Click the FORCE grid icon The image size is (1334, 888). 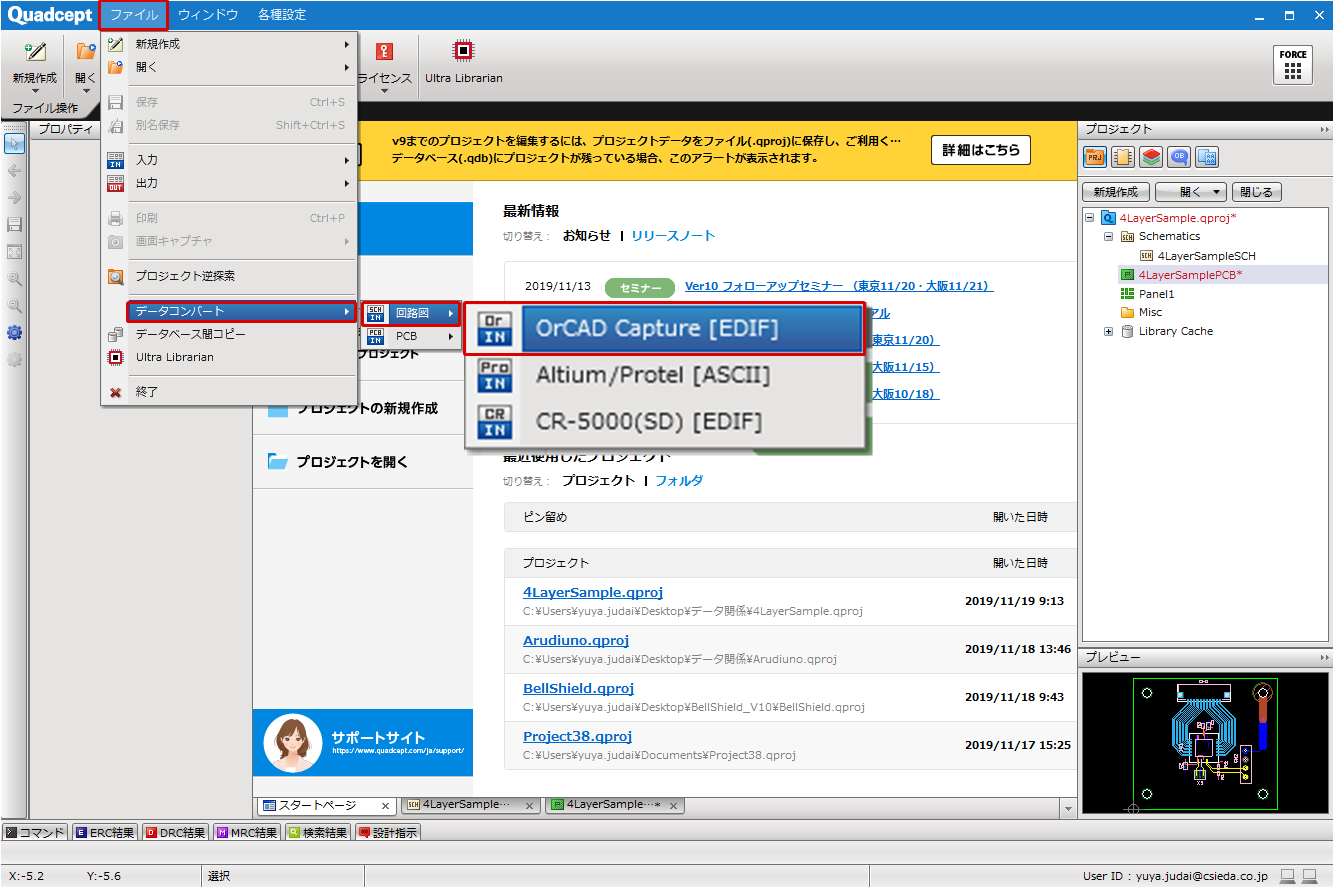click(x=1292, y=65)
